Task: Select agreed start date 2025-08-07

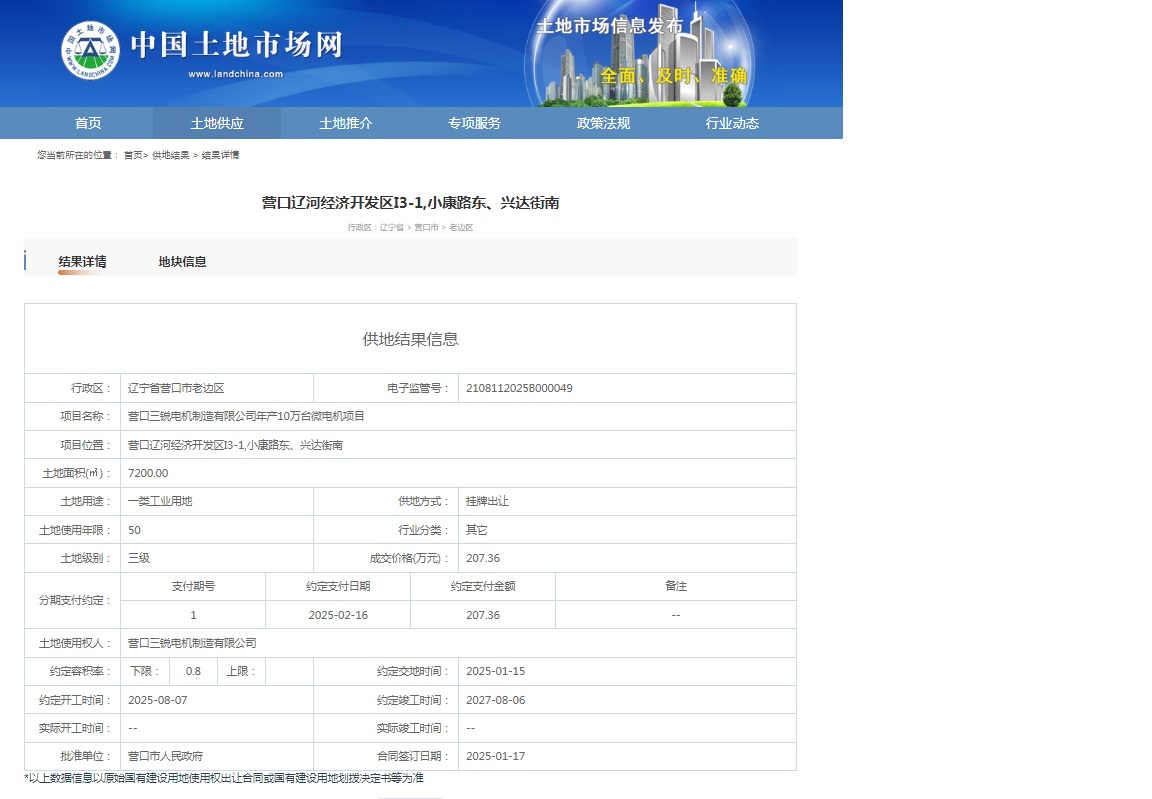Action: 157,700
